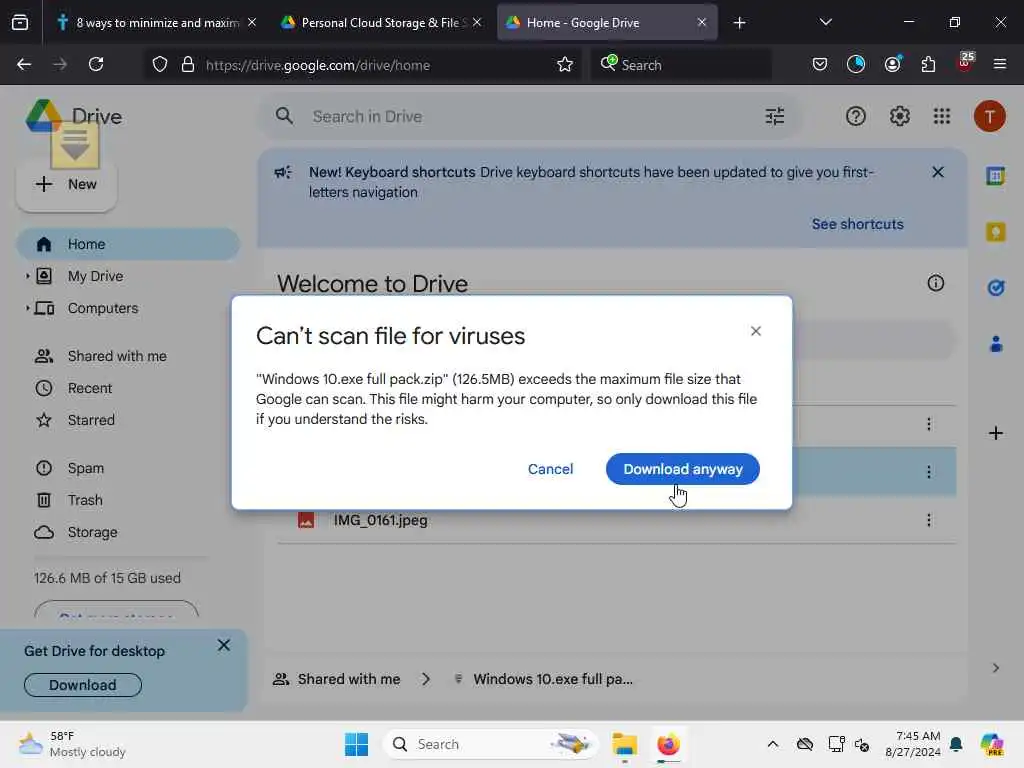The width and height of the screenshot is (1024, 768).
Task: Close the Can't scan file dialog
Action: point(756,331)
